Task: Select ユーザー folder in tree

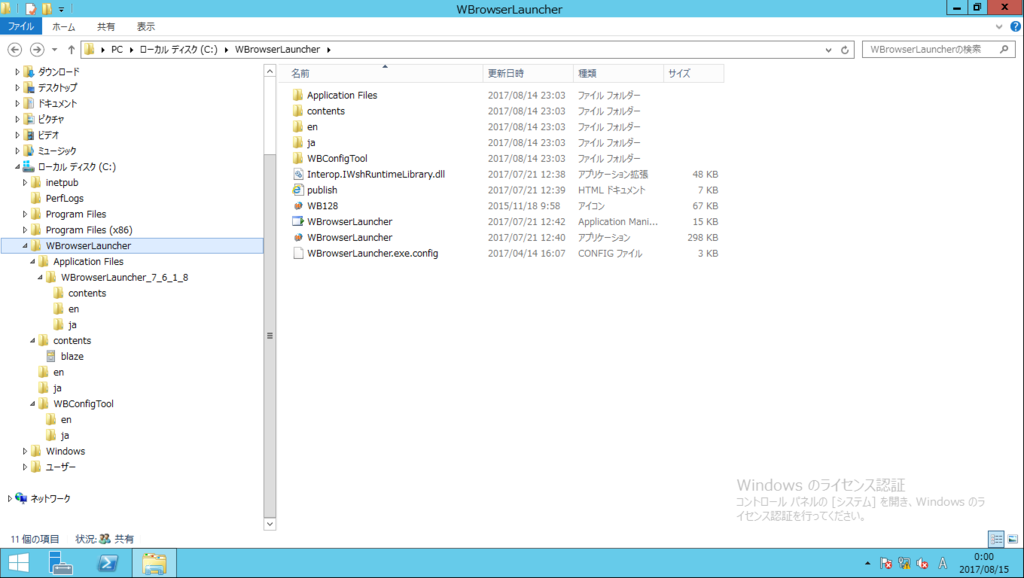Action: coord(61,468)
